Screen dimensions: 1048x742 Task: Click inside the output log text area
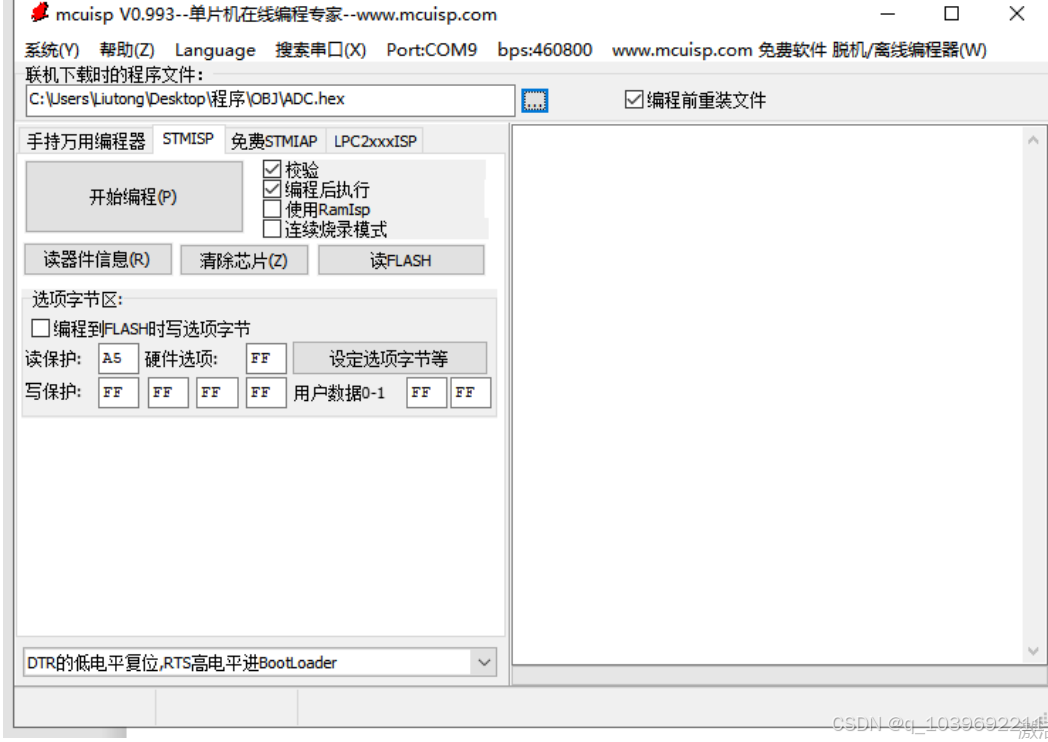coord(767,394)
